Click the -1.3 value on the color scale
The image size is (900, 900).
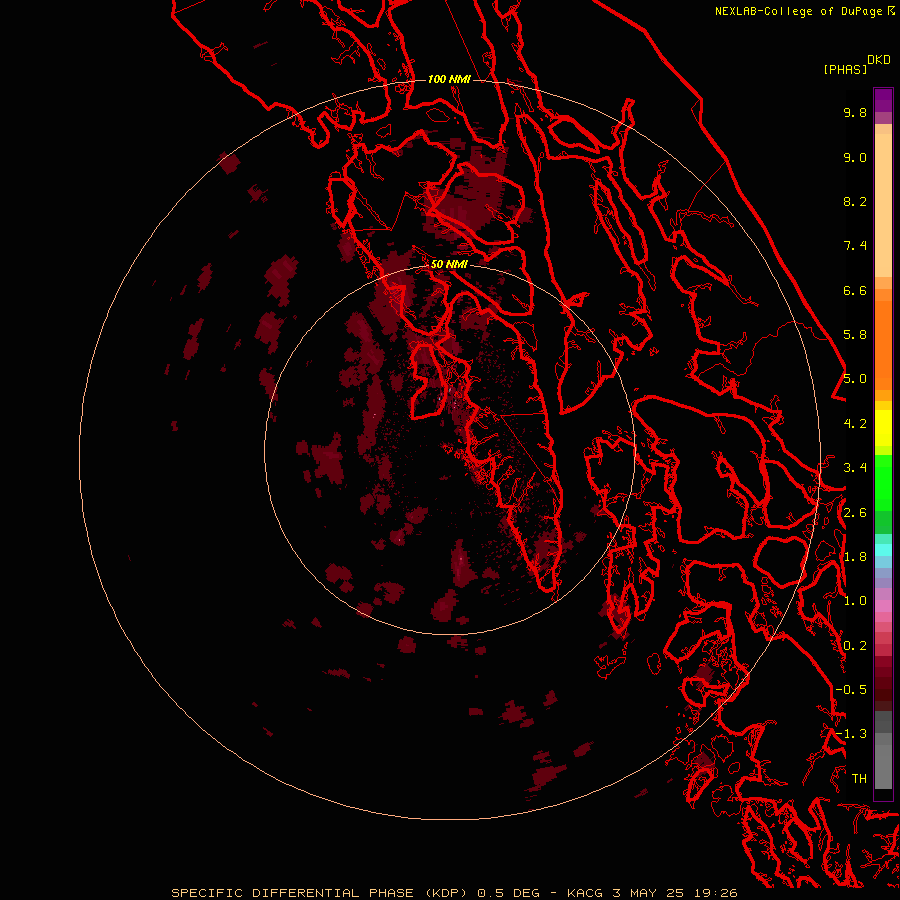851,734
